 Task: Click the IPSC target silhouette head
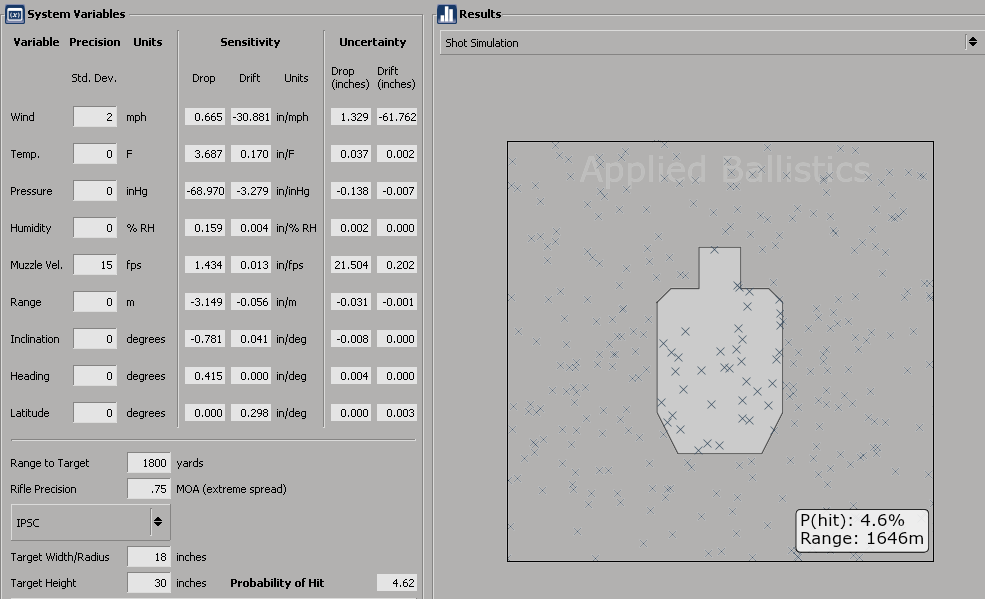719,268
